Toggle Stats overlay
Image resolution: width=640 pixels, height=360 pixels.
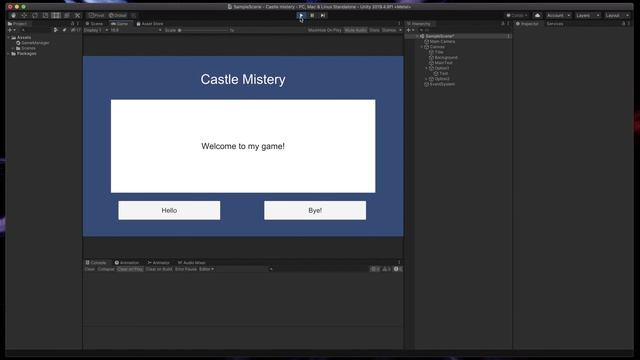(x=374, y=30)
